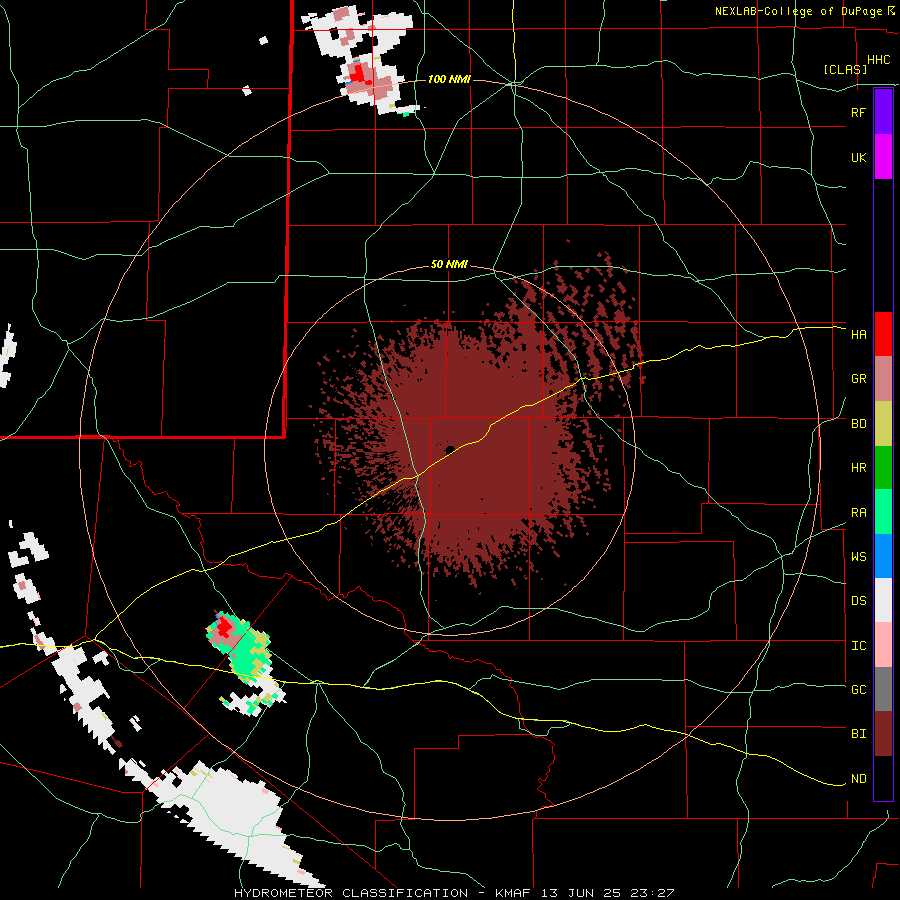The height and width of the screenshot is (900, 900).
Task: Select the gray GC ground clutter swatch
Action: tap(883, 689)
